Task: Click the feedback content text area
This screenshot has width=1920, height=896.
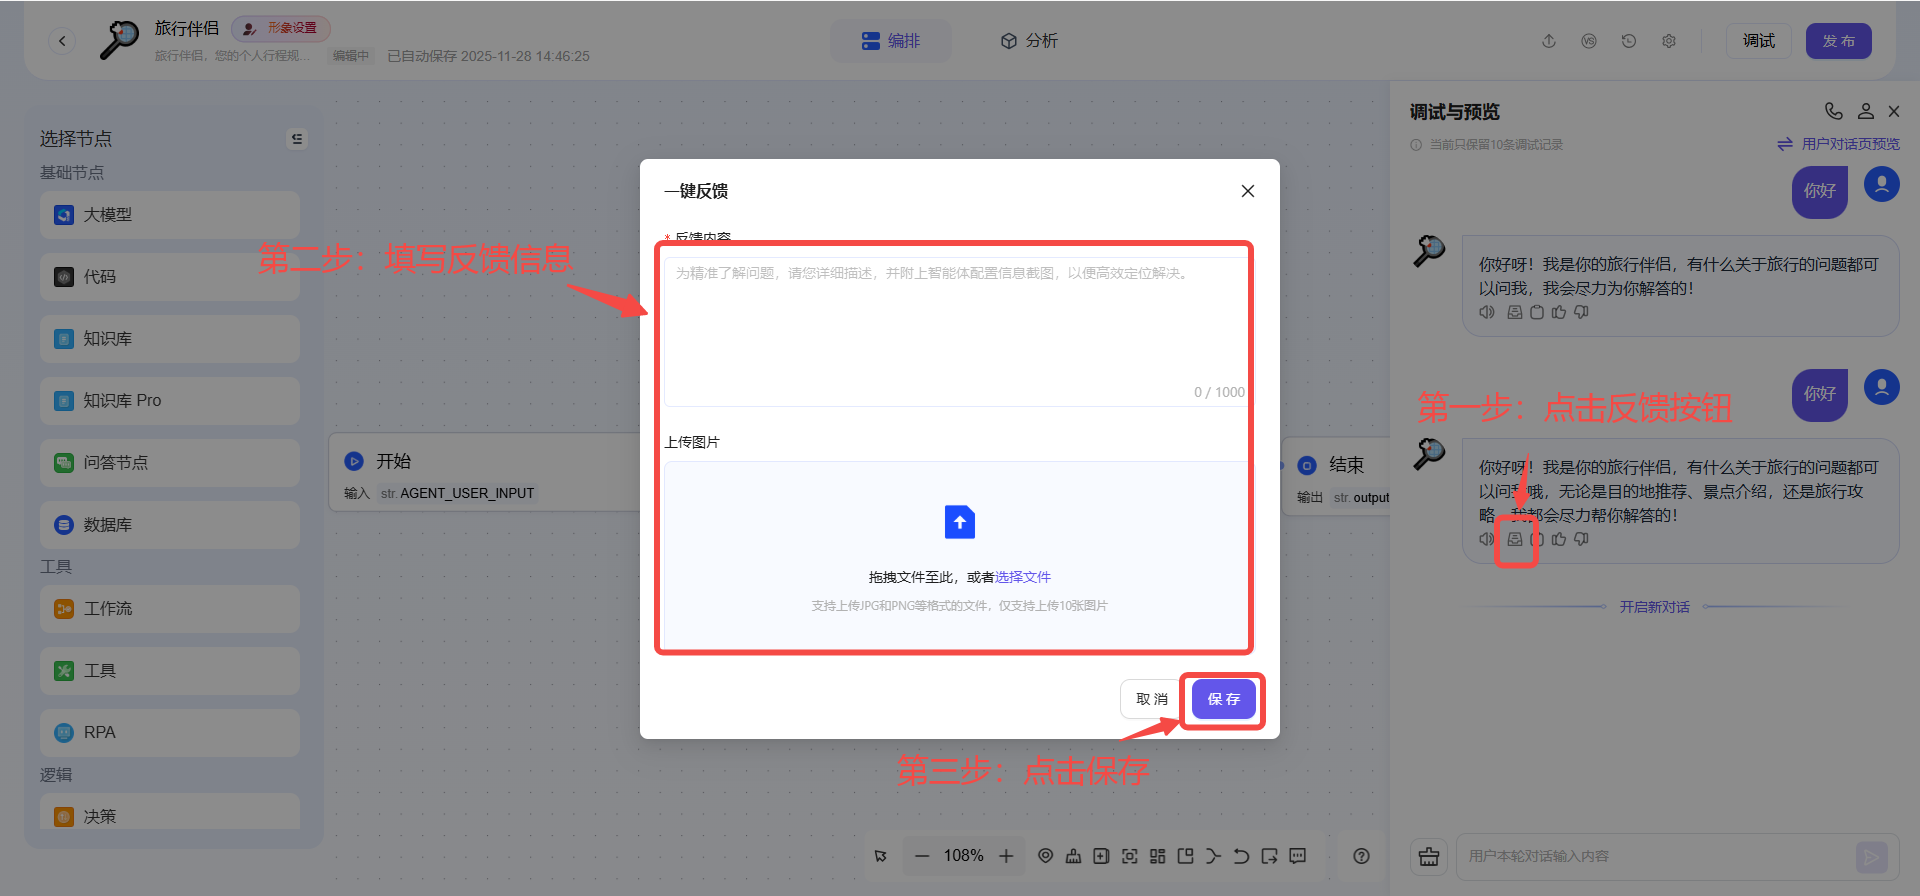Action: (x=955, y=330)
